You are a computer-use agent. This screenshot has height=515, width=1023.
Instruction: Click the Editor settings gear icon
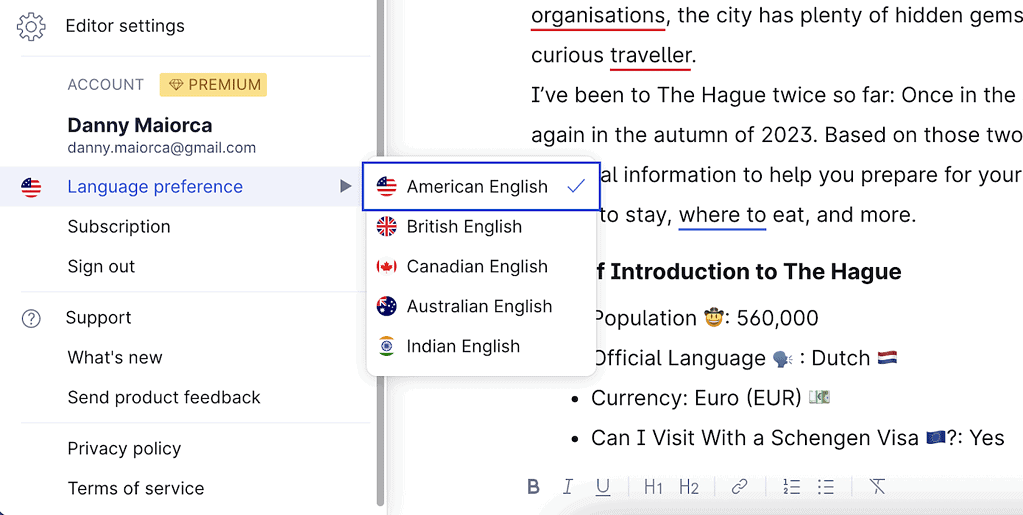32,26
